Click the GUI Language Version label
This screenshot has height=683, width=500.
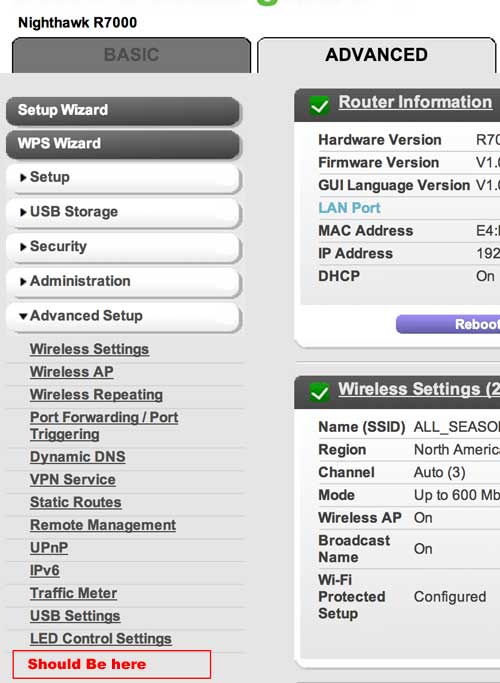[x=394, y=185]
